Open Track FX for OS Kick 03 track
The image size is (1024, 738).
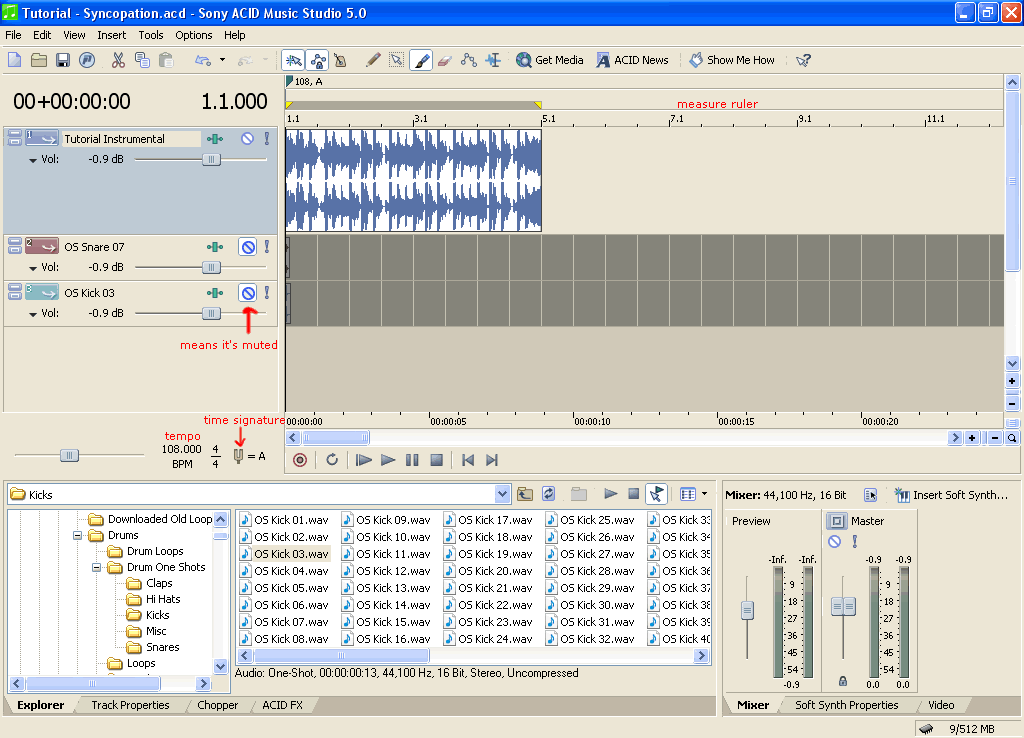tap(215, 293)
